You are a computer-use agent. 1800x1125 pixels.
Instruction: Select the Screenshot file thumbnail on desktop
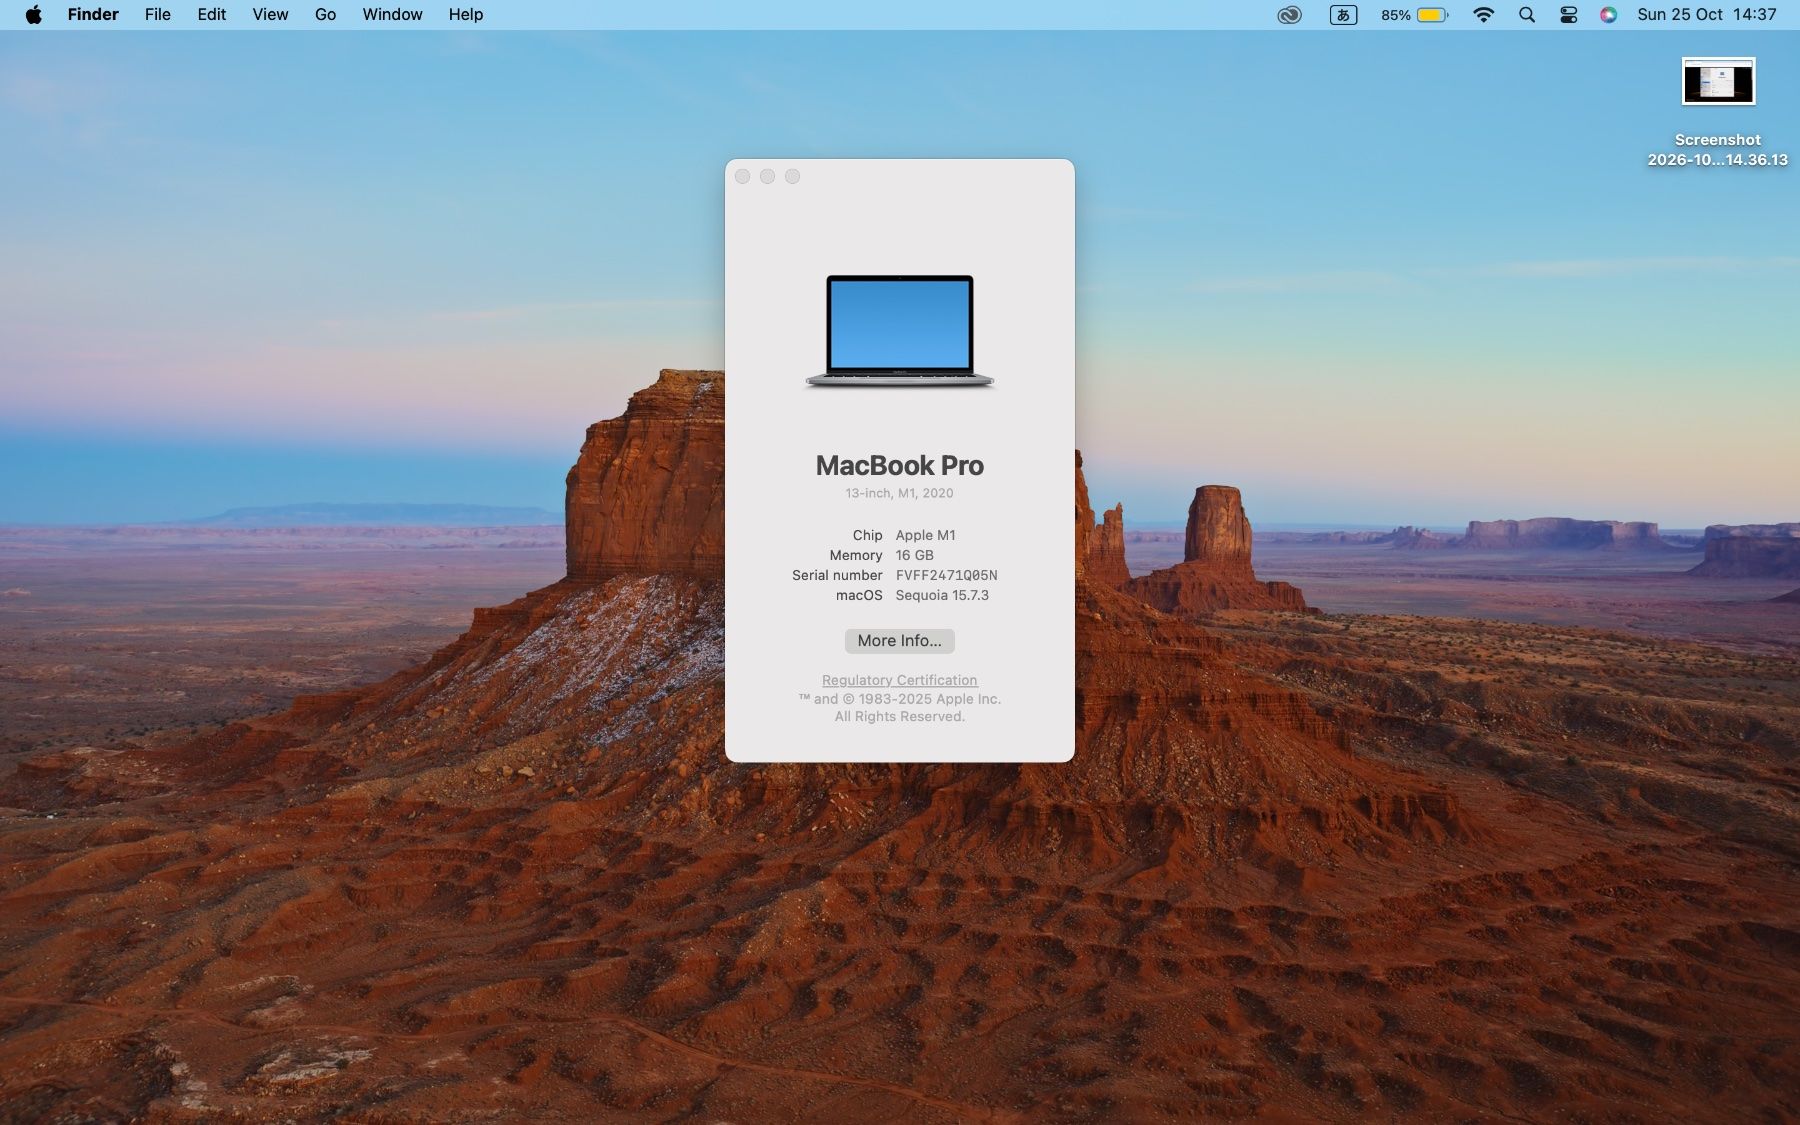[1718, 82]
